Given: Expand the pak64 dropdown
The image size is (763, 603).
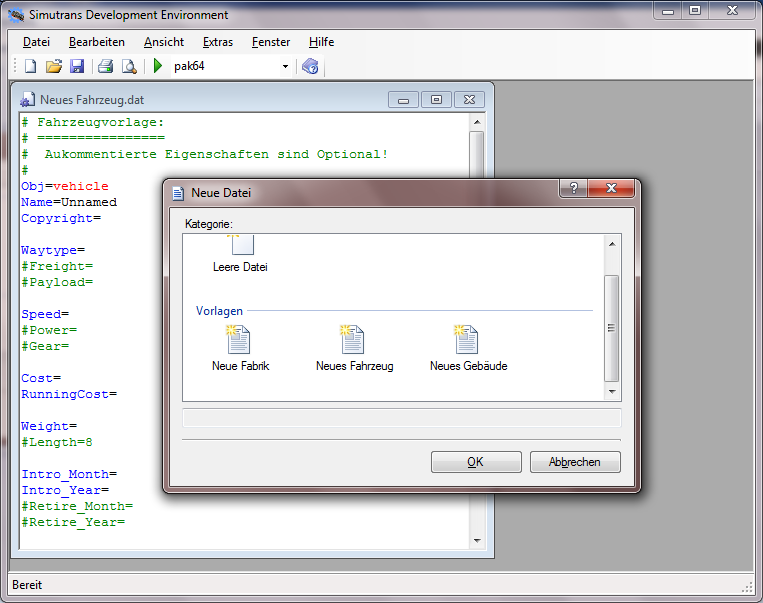Looking at the screenshot, I should [x=285, y=67].
